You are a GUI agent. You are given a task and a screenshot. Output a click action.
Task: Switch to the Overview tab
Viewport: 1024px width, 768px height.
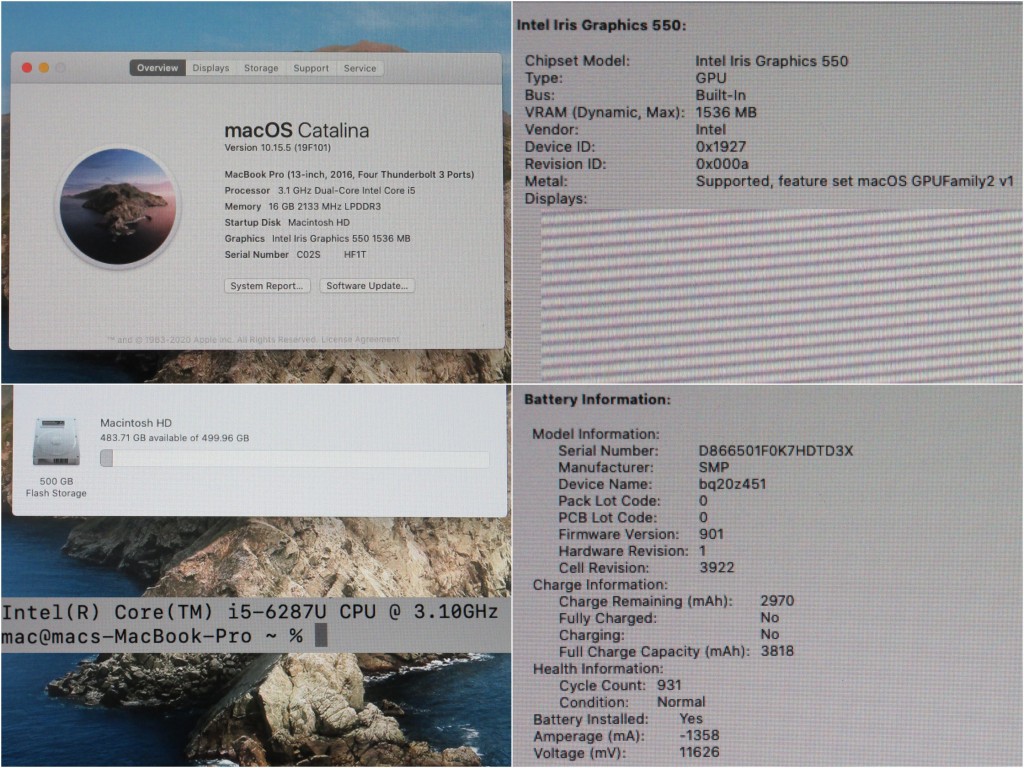pos(157,68)
